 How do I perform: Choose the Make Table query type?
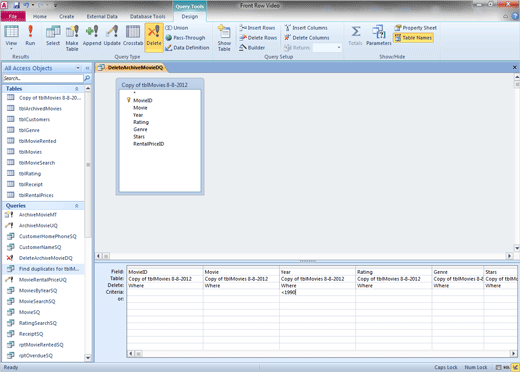(x=72, y=38)
